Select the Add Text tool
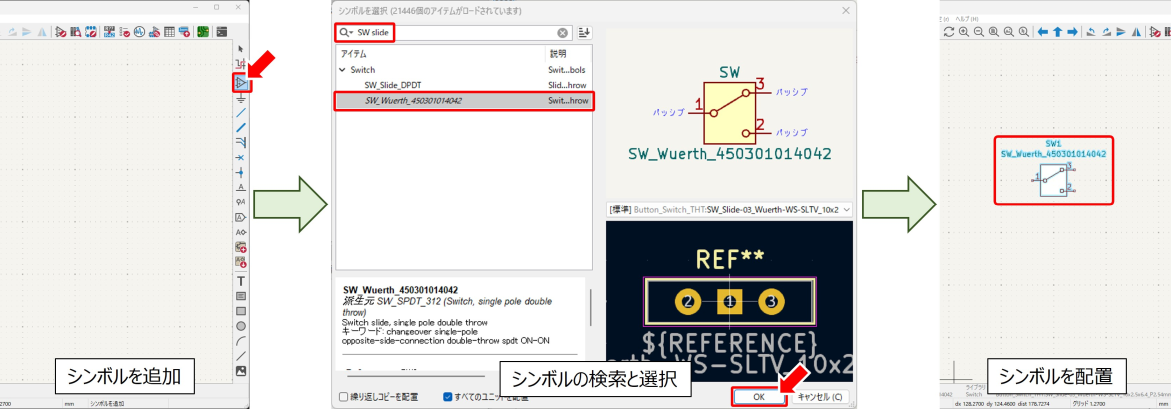The width and height of the screenshot is (1171, 409). 240,281
